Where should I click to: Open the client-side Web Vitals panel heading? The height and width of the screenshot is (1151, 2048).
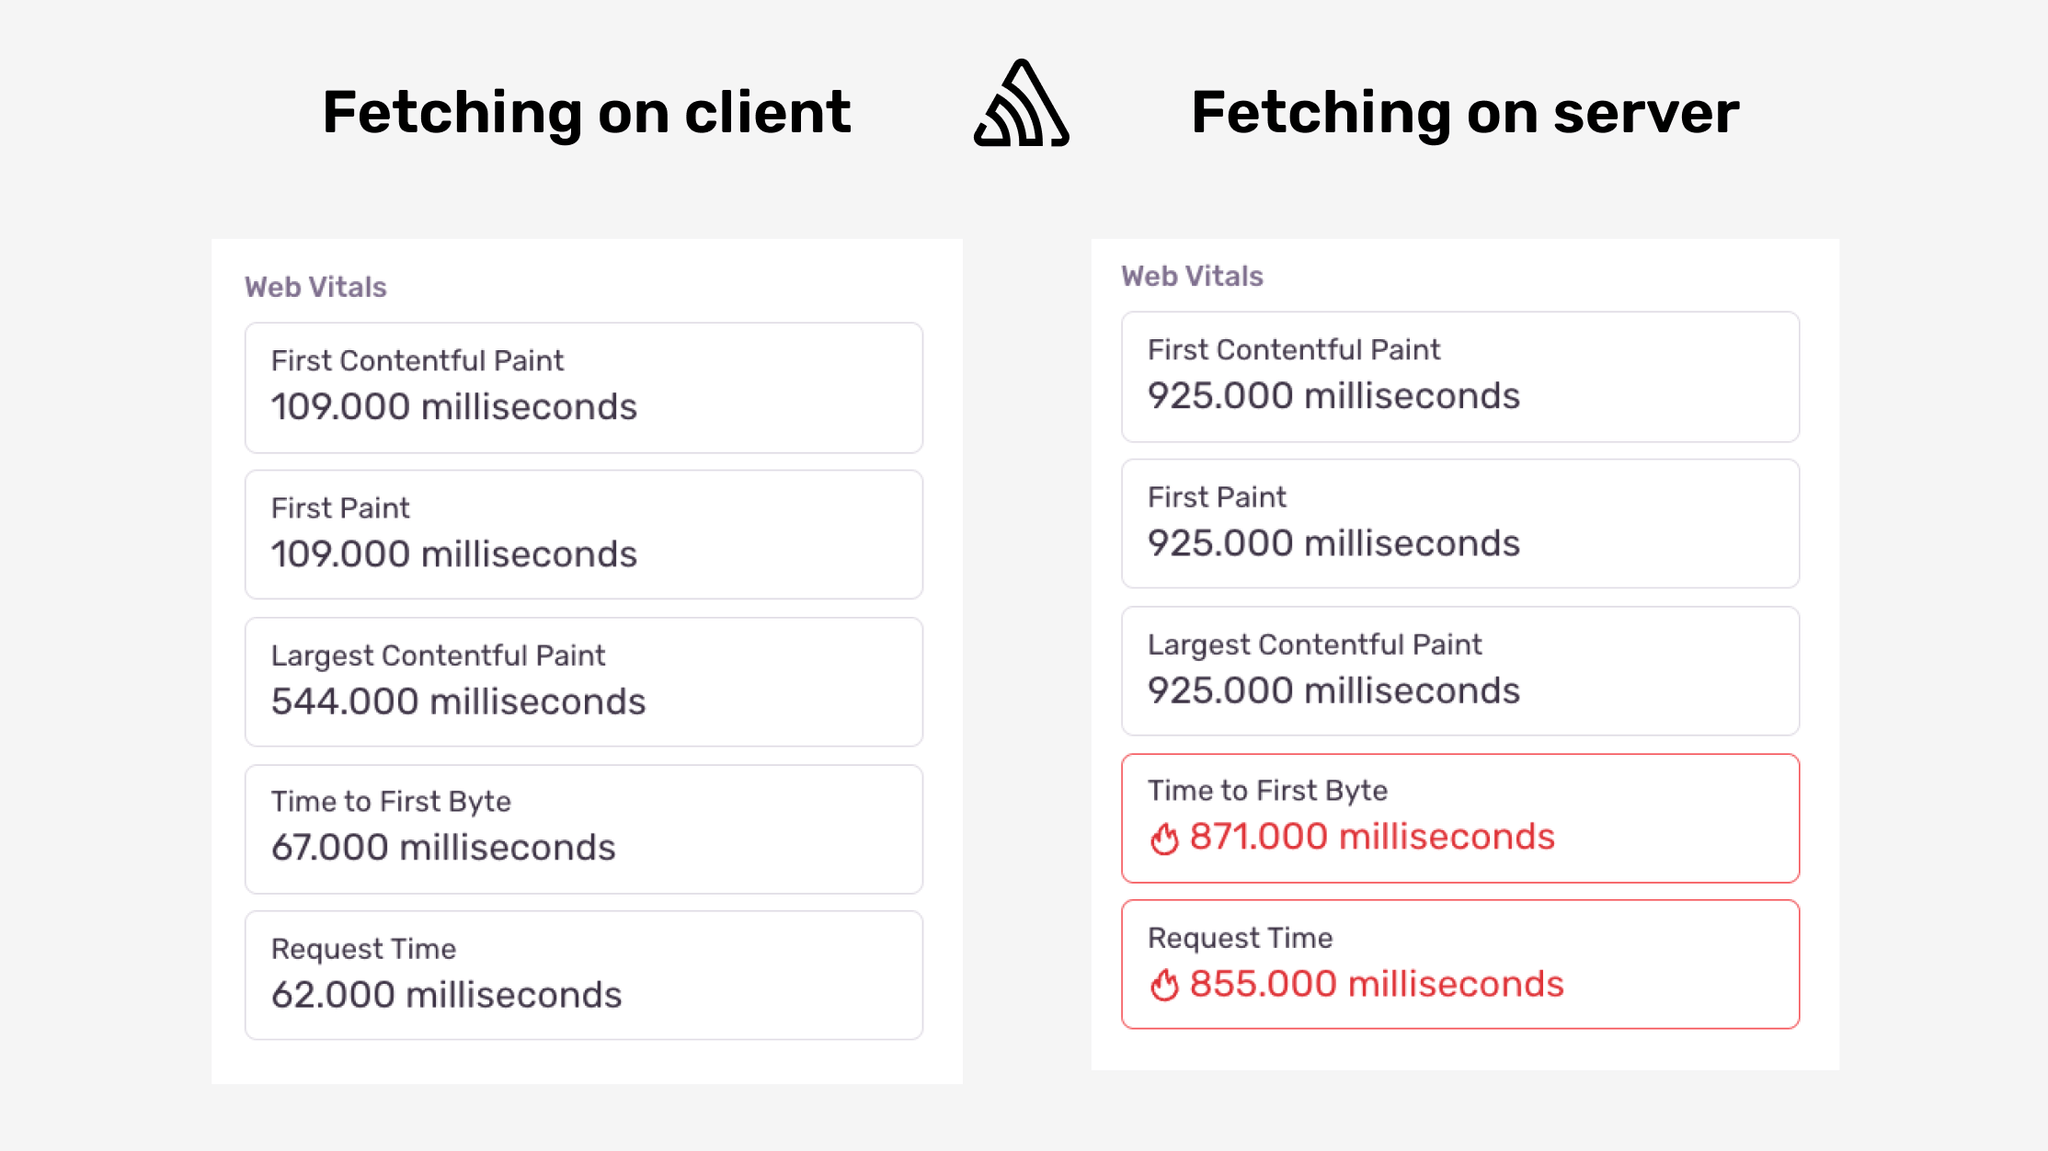(316, 287)
